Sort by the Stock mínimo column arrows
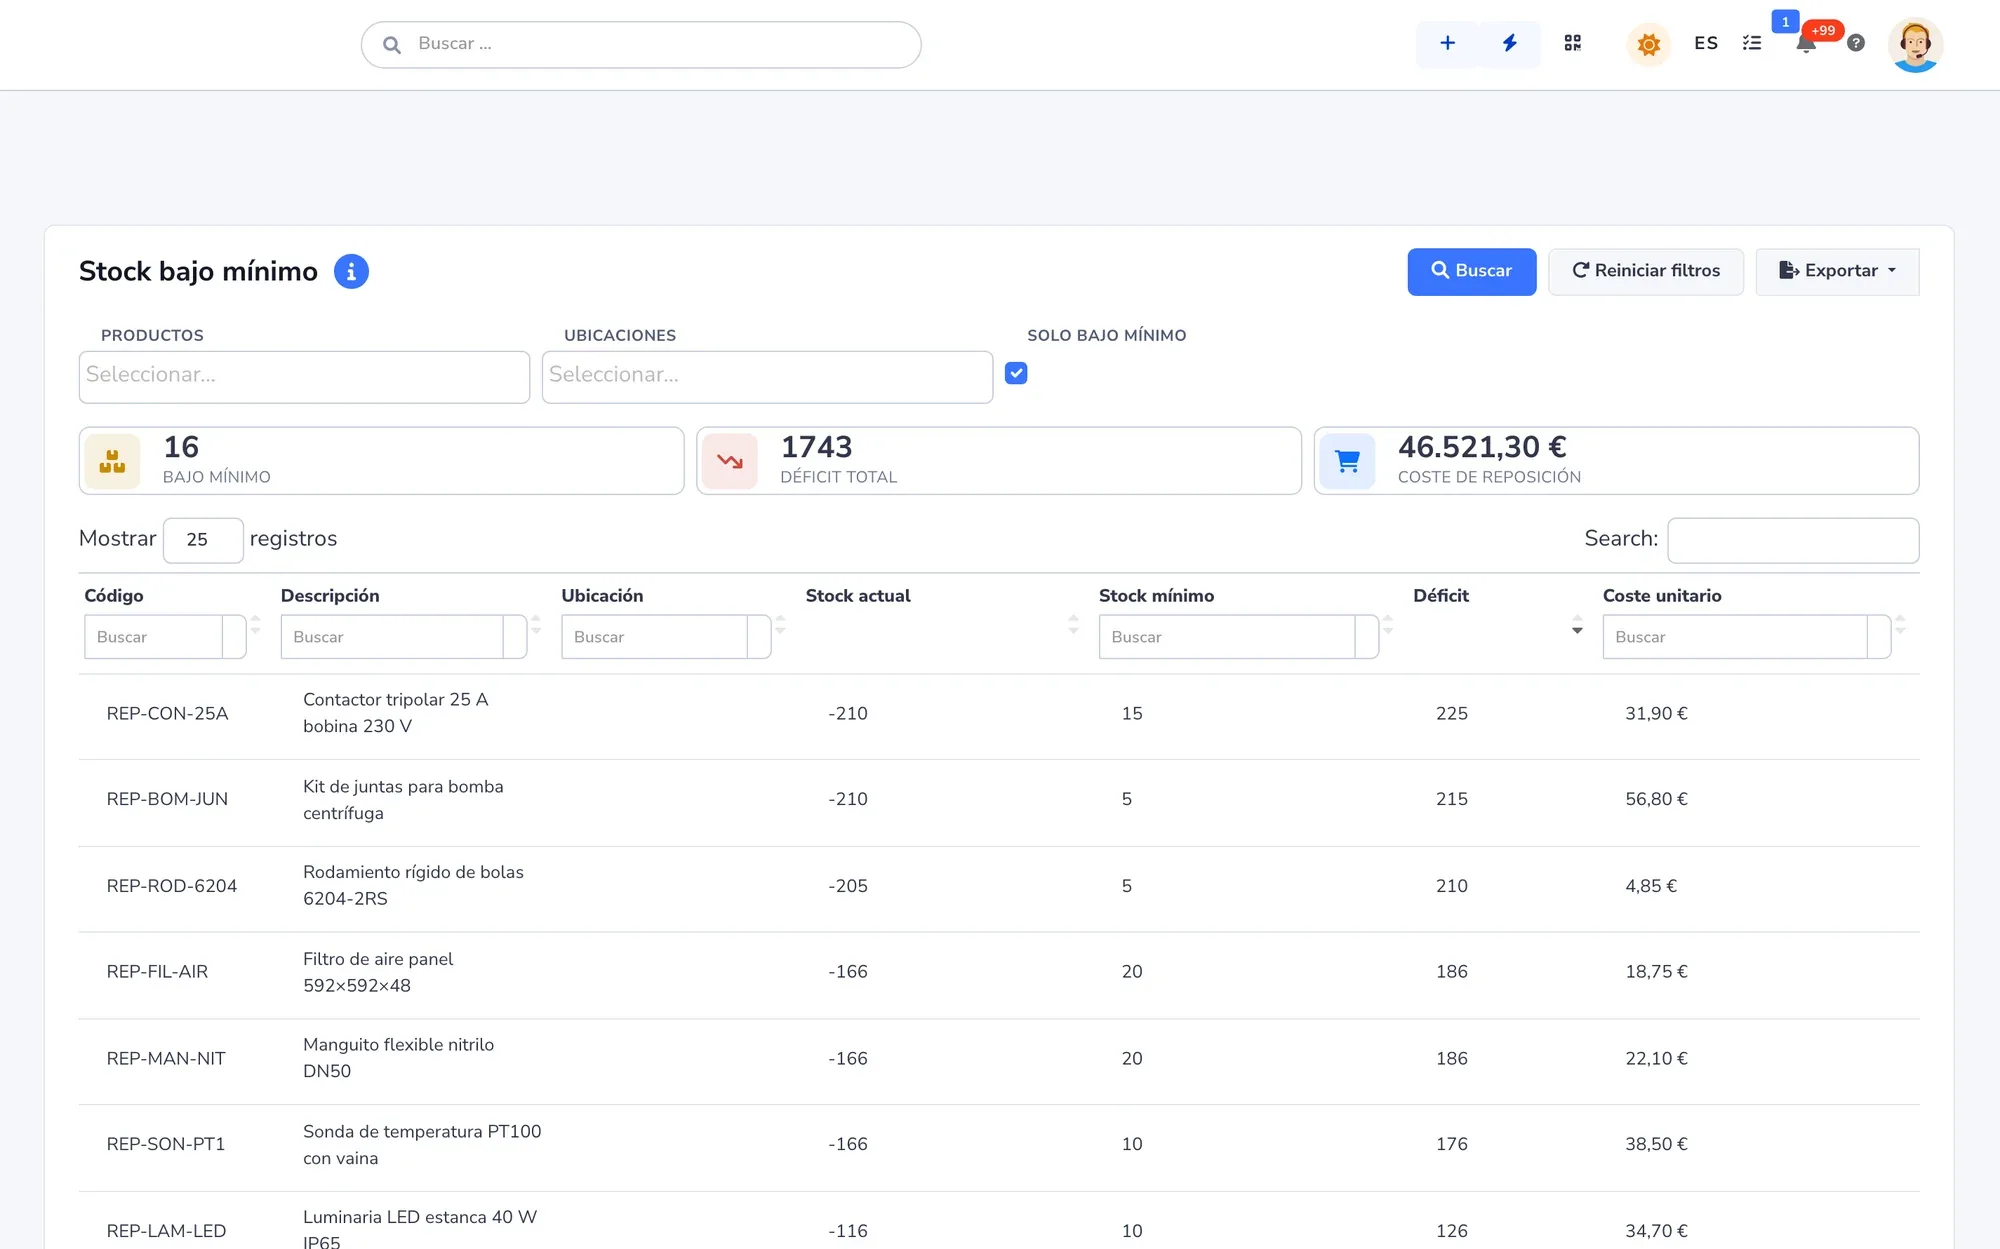 pos(1388,625)
